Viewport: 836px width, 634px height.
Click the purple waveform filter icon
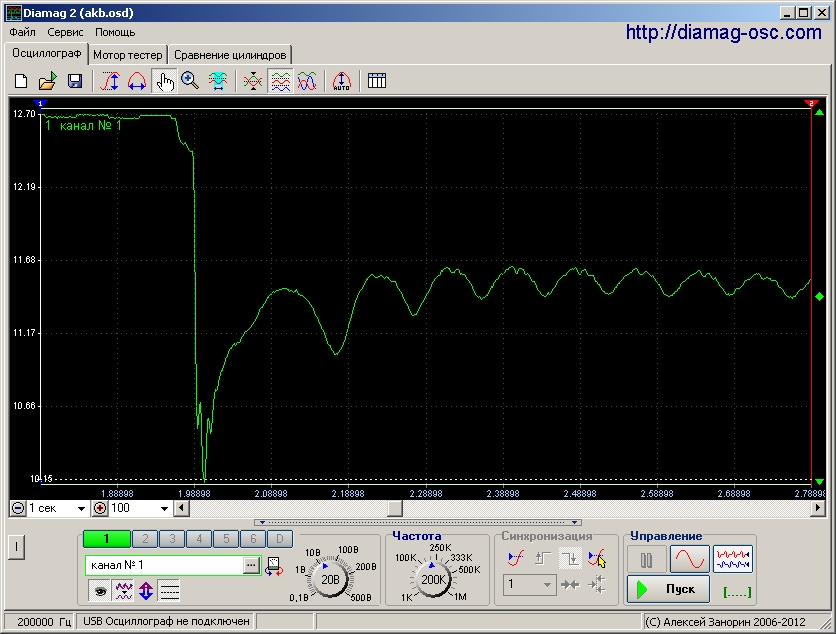point(124,591)
